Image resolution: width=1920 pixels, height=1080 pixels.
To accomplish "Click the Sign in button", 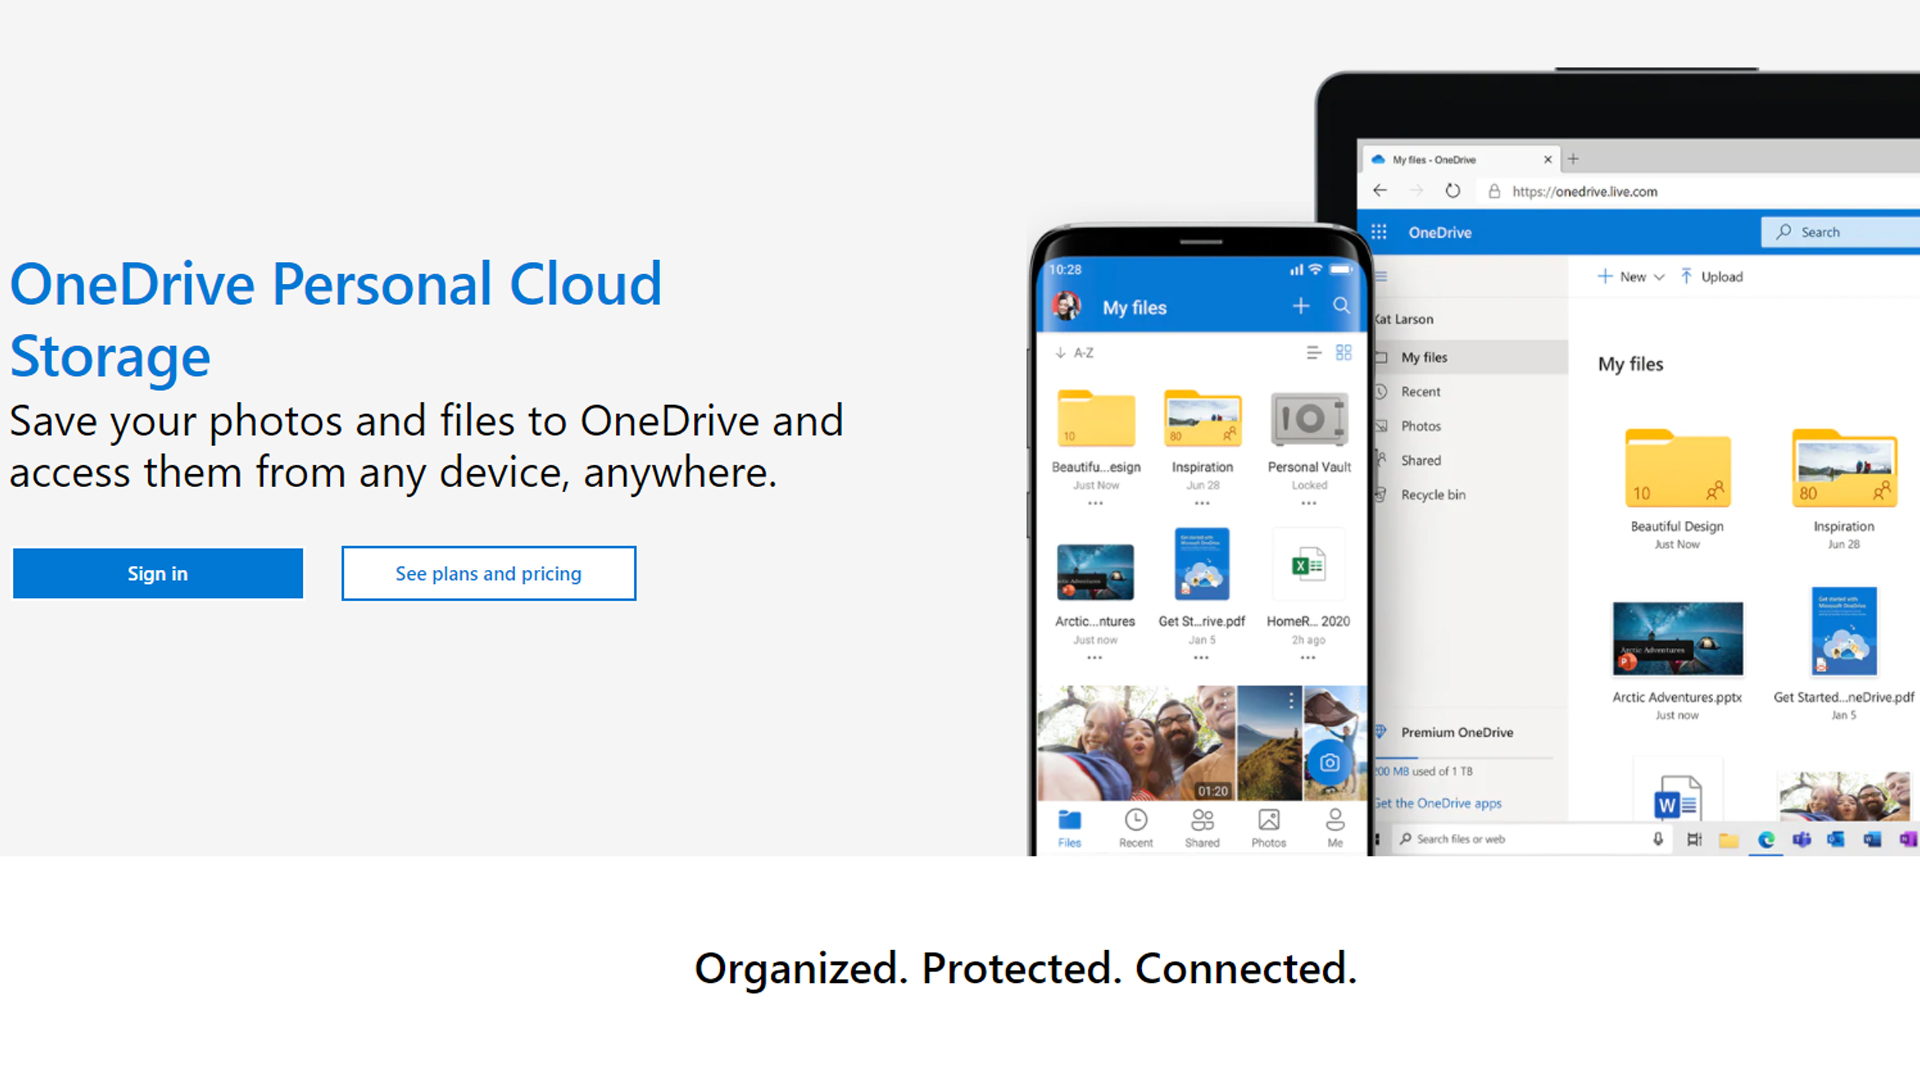I will (157, 573).
